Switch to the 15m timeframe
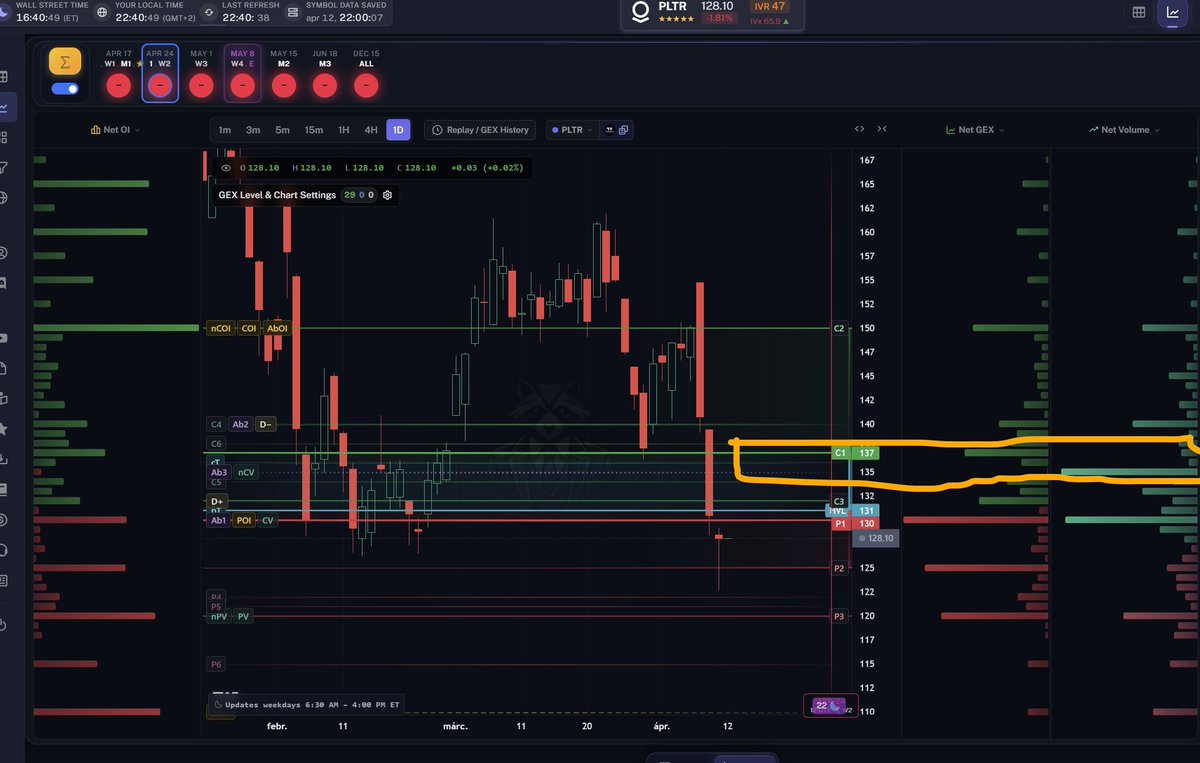 pos(314,129)
